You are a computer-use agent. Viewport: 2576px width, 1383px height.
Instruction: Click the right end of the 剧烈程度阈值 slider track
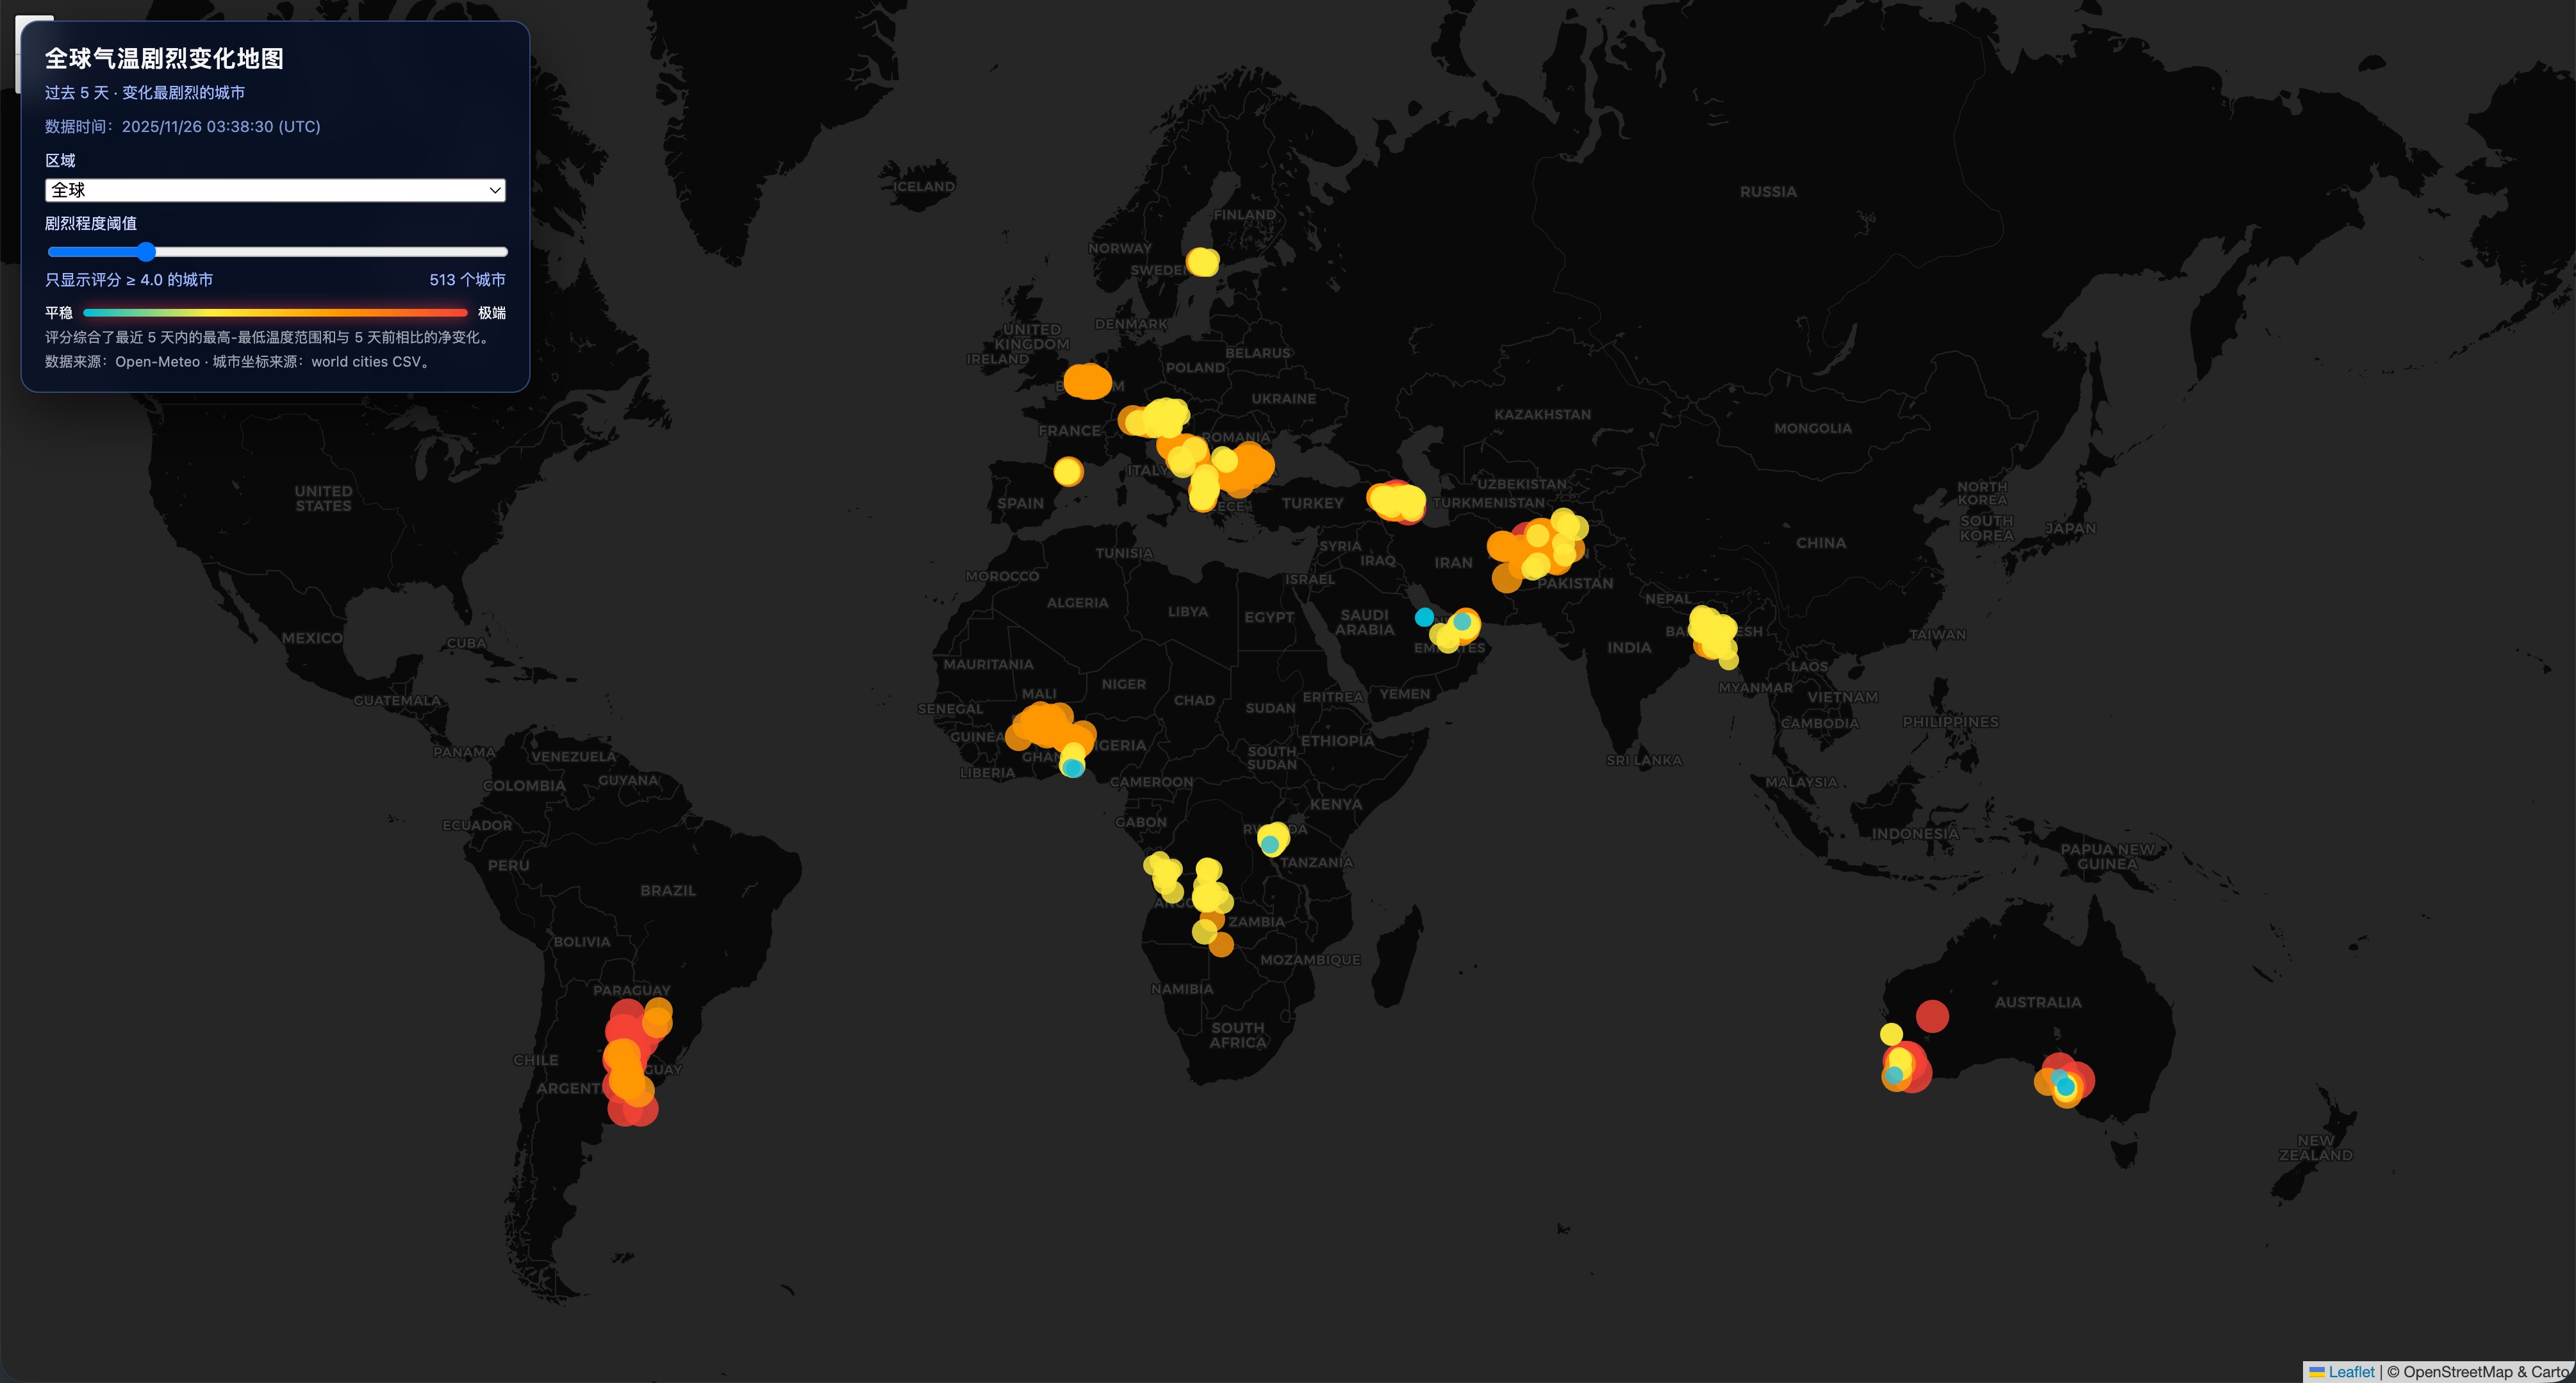click(503, 251)
